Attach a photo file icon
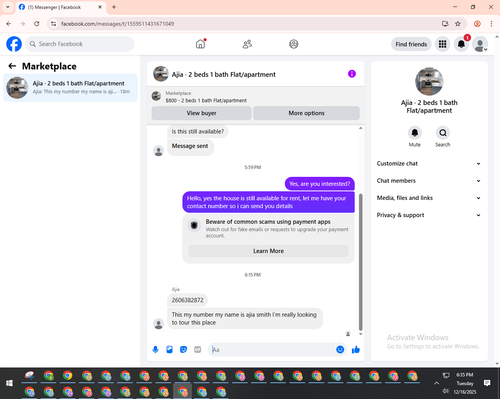500x399 pixels. click(x=169, y=349)
